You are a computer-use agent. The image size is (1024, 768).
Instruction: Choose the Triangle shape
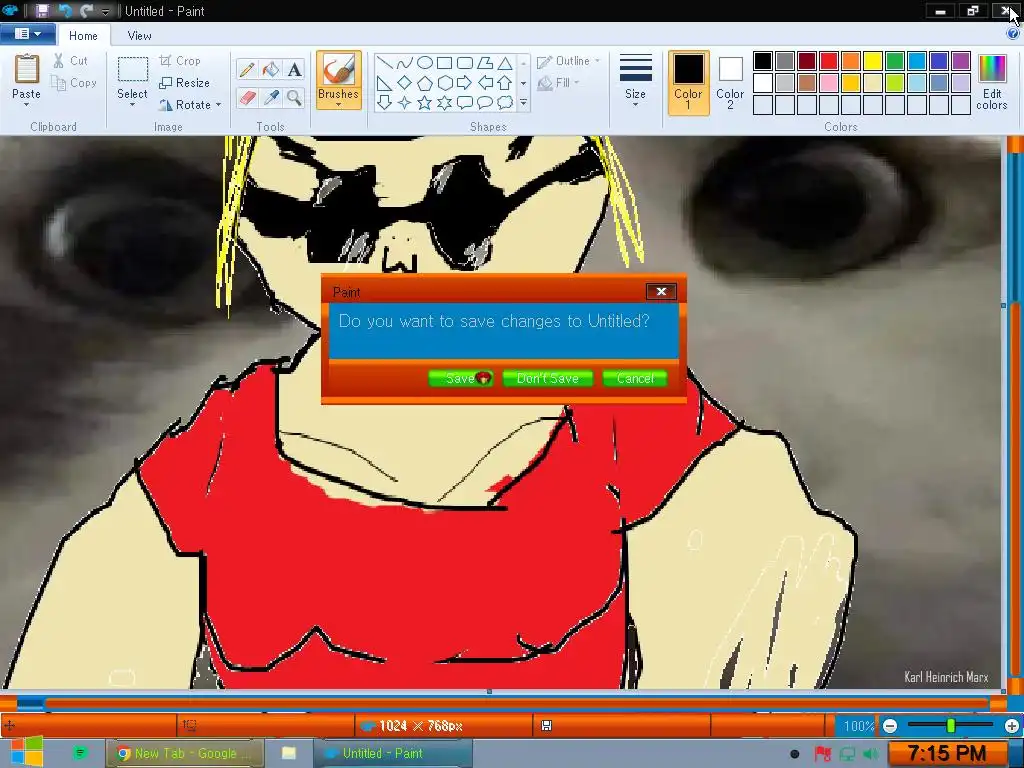[505, 63]
